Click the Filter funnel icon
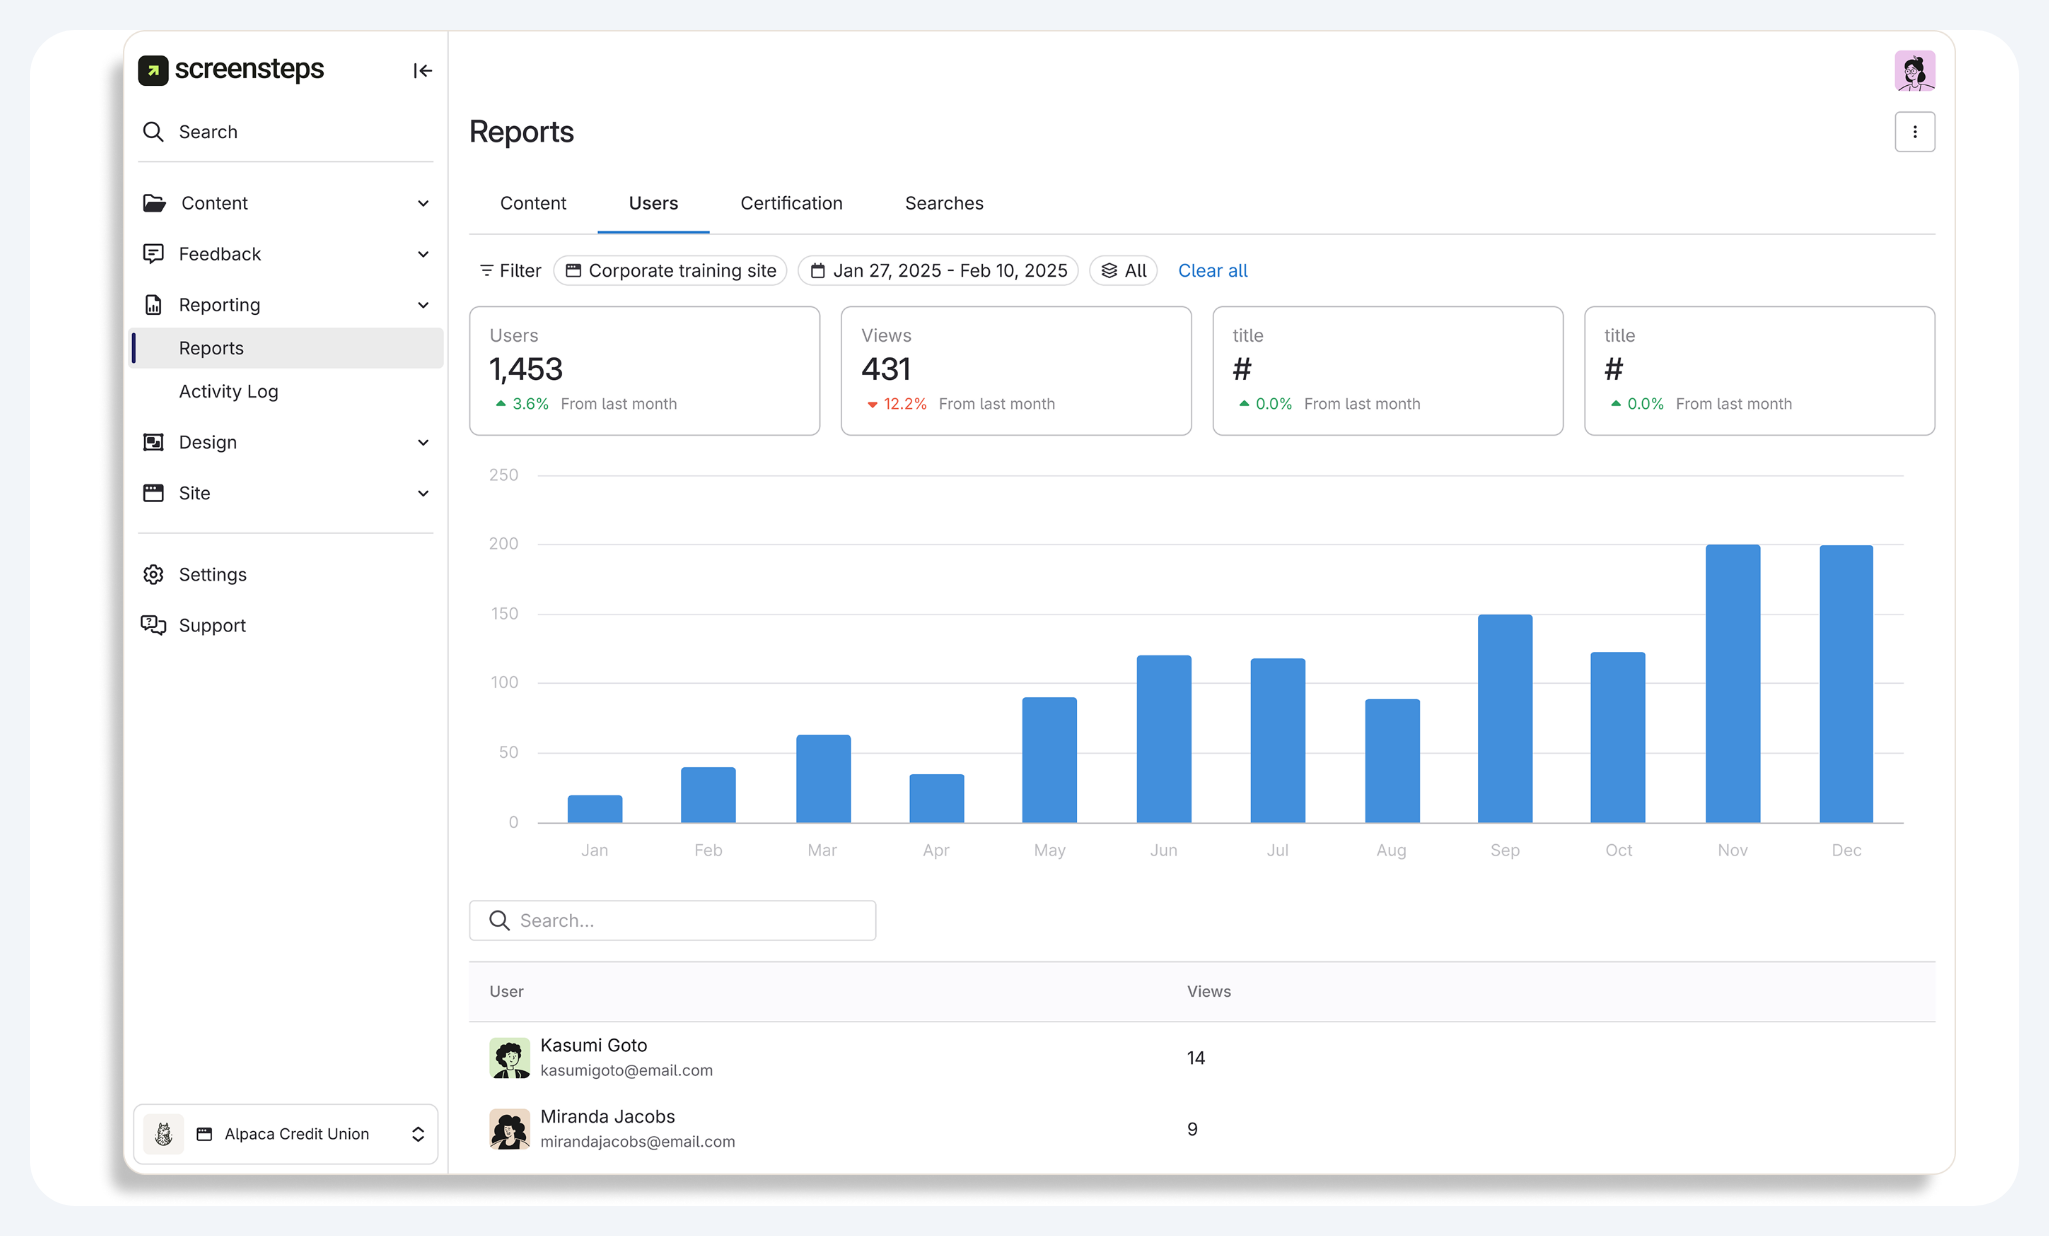Image resolution: width=2049 pixels, height=1236 pixels. click(x=487, y=271)
